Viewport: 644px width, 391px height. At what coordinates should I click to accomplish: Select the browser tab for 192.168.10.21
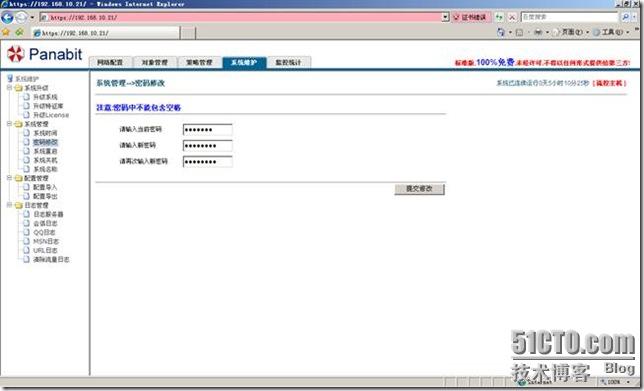[x=106, y=33]
